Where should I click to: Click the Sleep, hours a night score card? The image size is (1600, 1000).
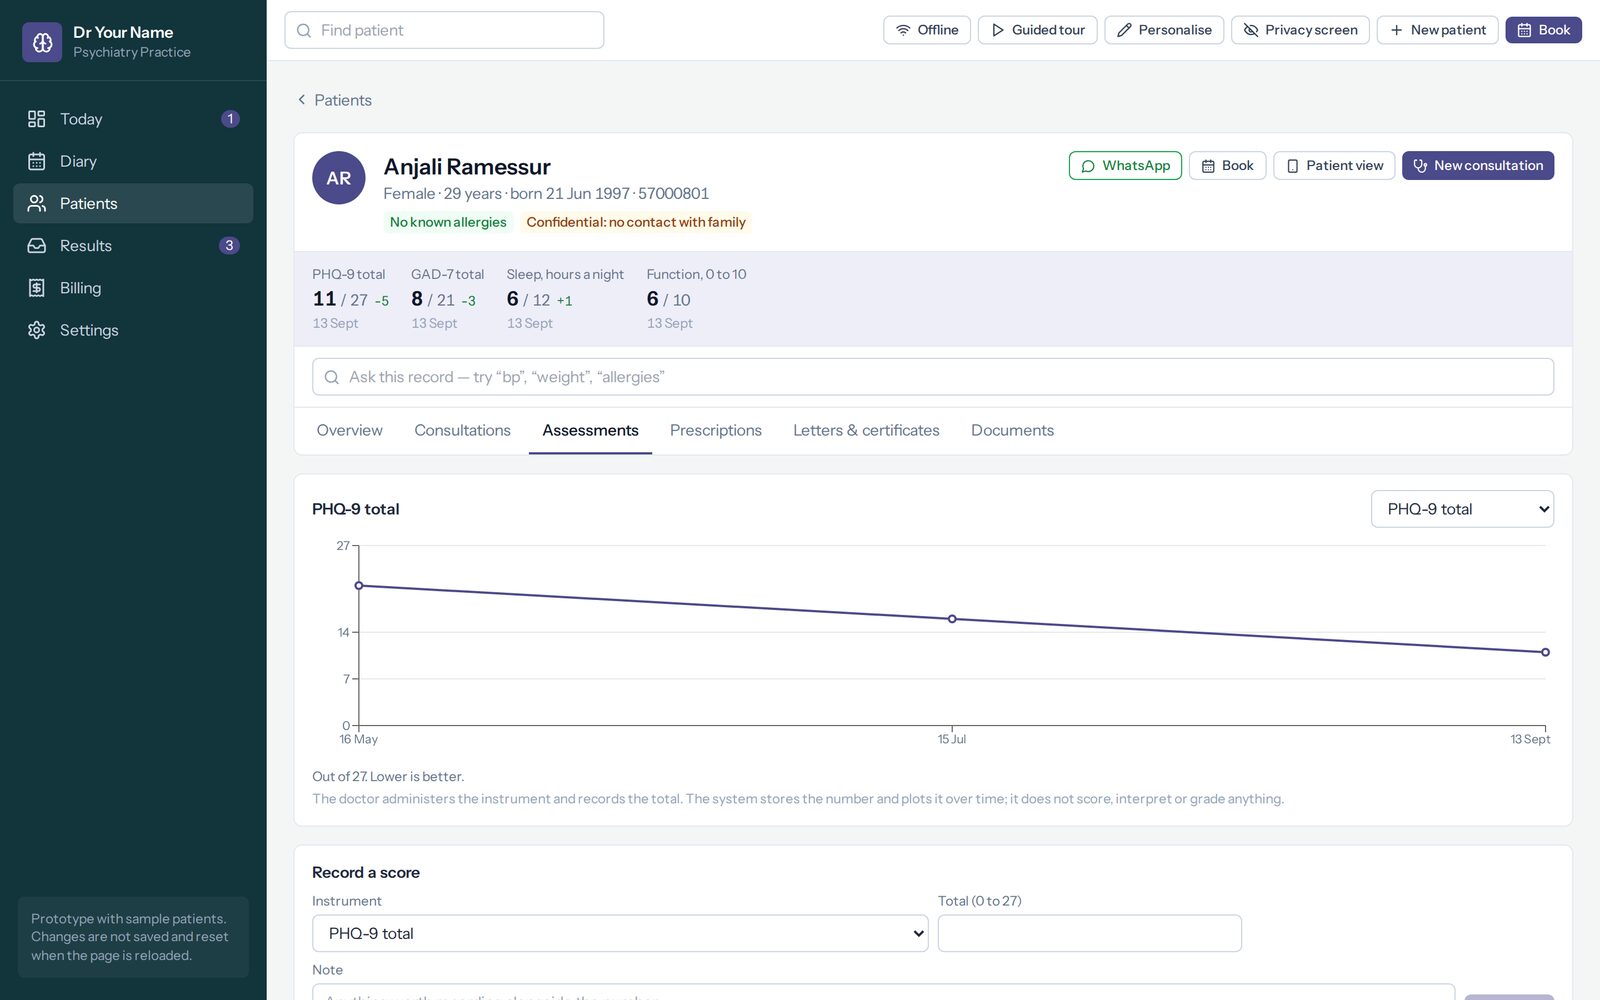coord(565,299)
